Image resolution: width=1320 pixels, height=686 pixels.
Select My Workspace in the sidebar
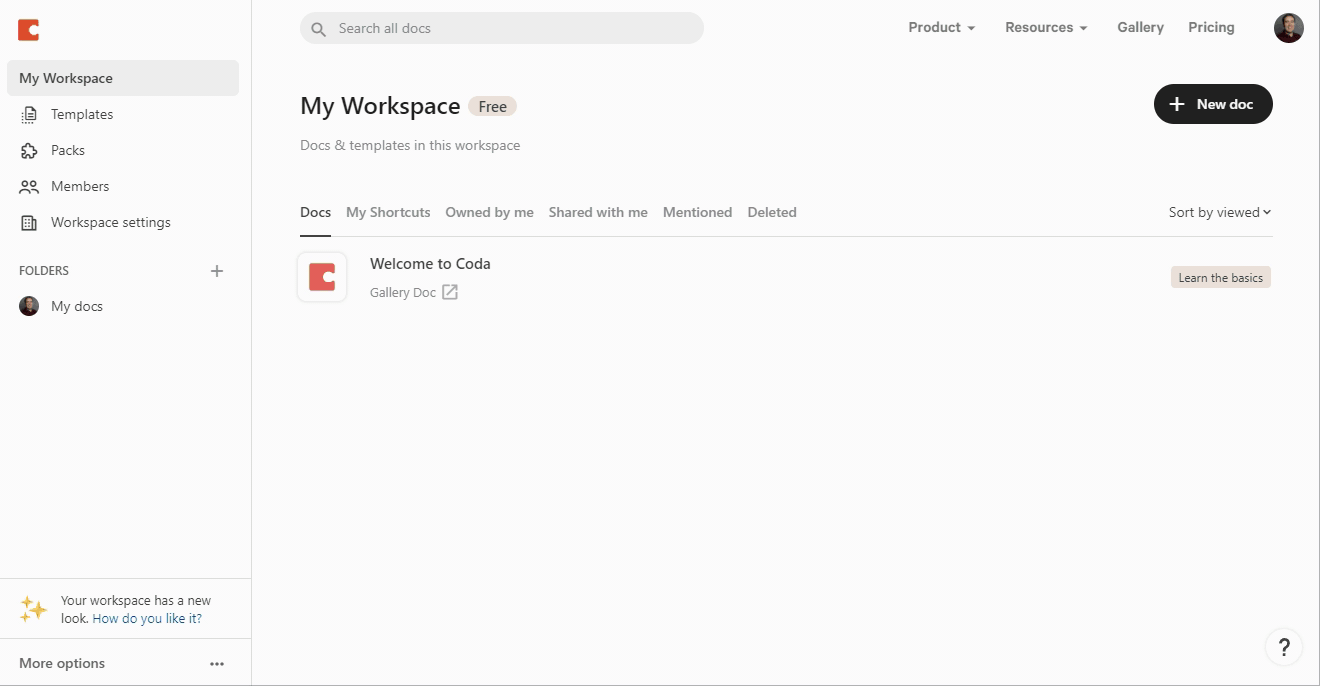123,78
